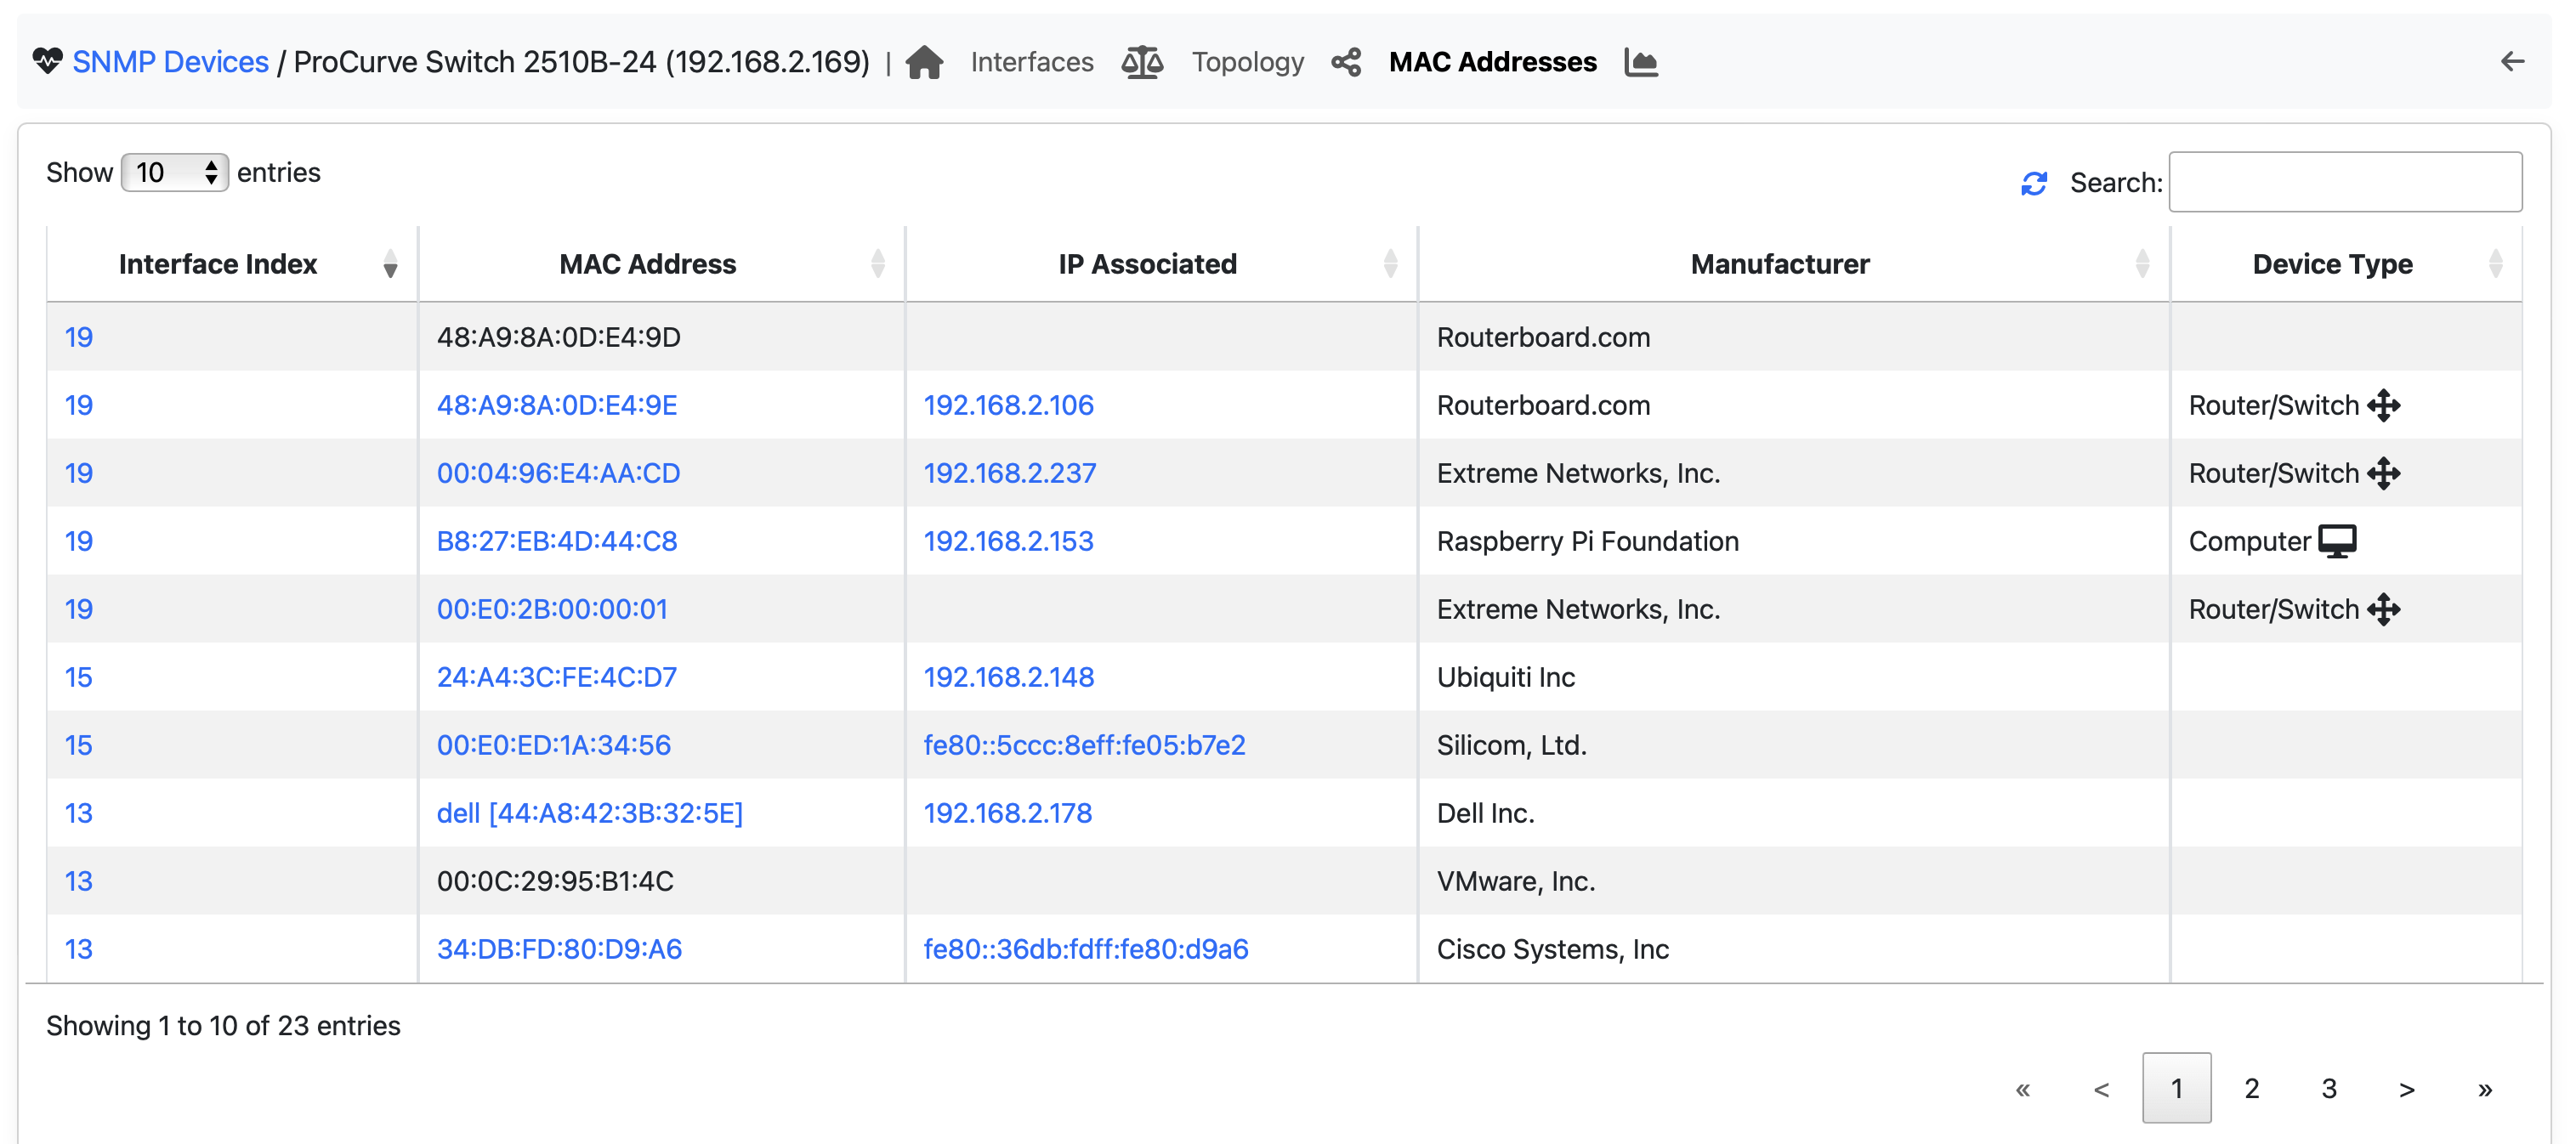2576x1144 pixels.
Task: Click the Search input field
Action: 2349,182
